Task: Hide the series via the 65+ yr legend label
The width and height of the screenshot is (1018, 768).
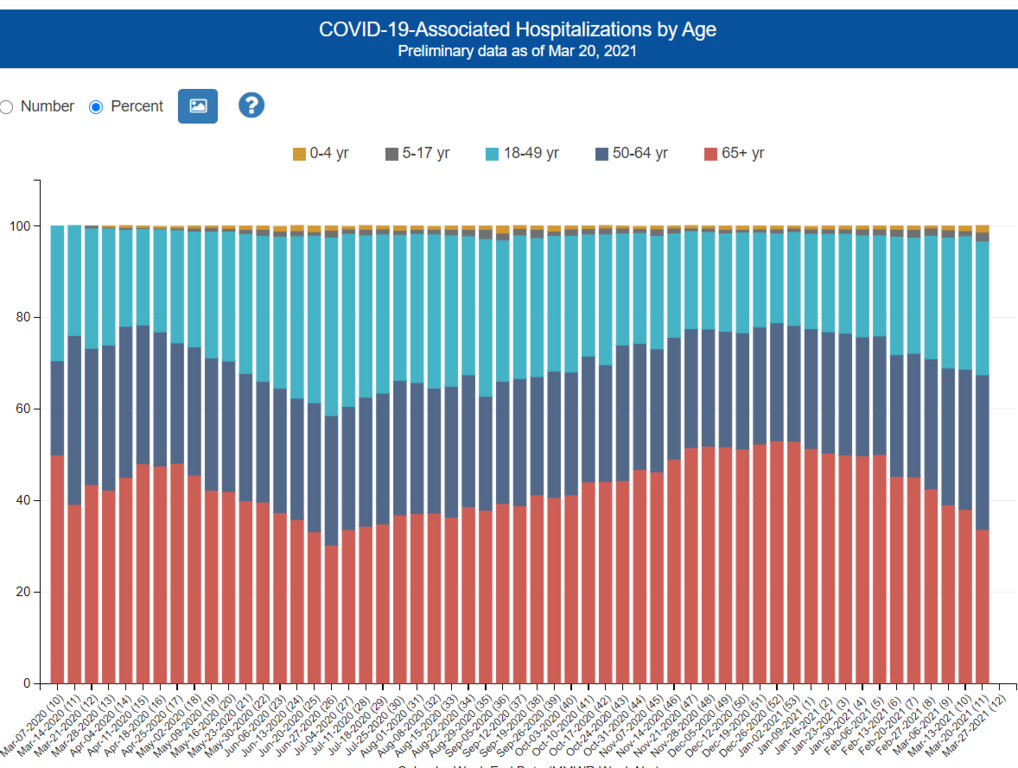Action: [x=743, y=154]
